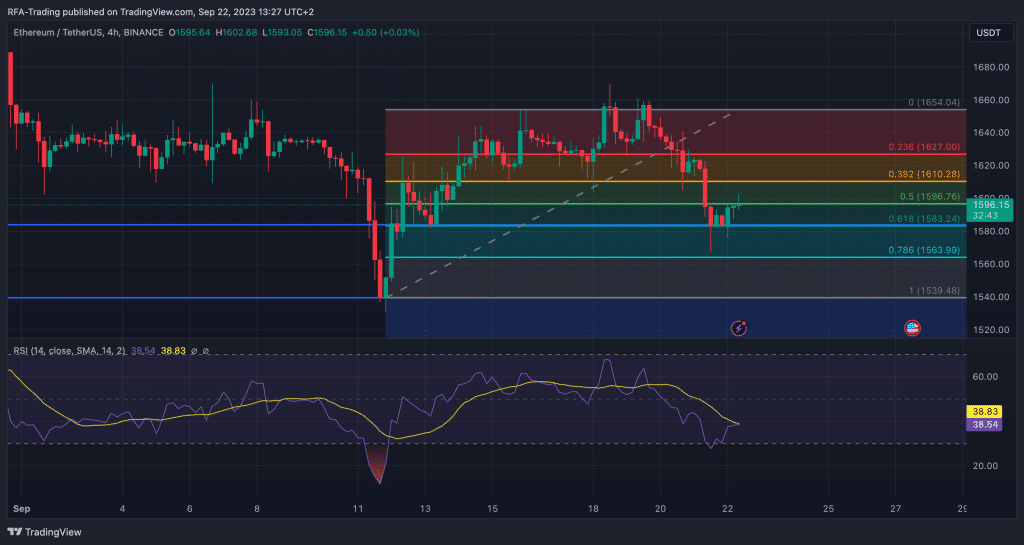Click the close price C1596.15
This screenshot has width=1024, height=545.
click(x=327, y=32)
